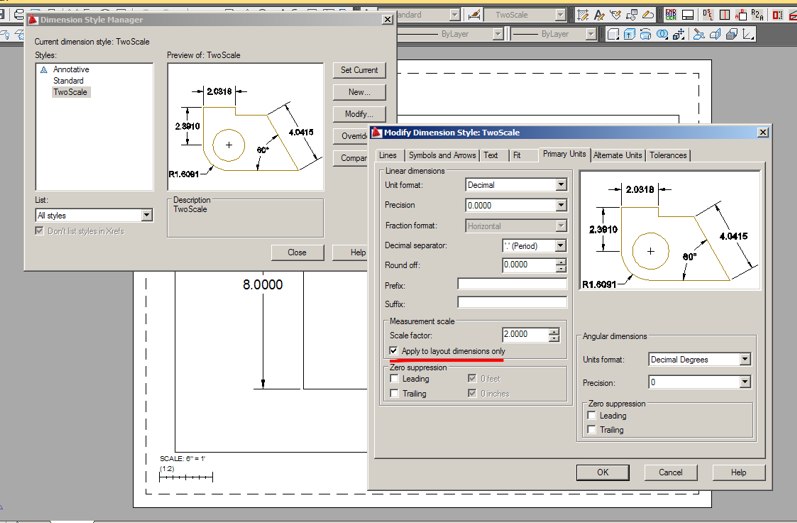
Task: Click the red A with box icon in the top toolbar
Action: click(741, 15)
